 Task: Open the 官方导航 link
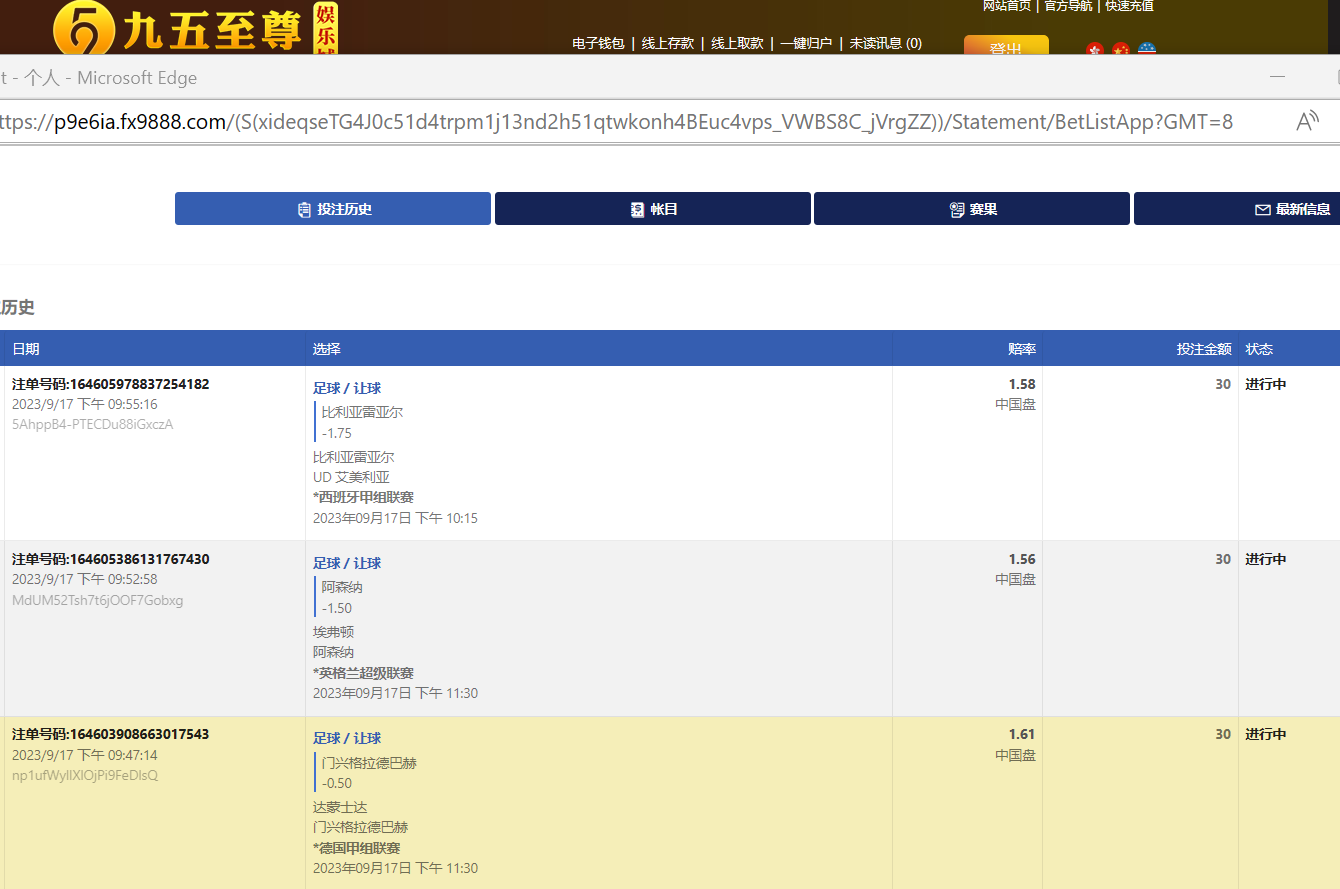click(1068, 6)
